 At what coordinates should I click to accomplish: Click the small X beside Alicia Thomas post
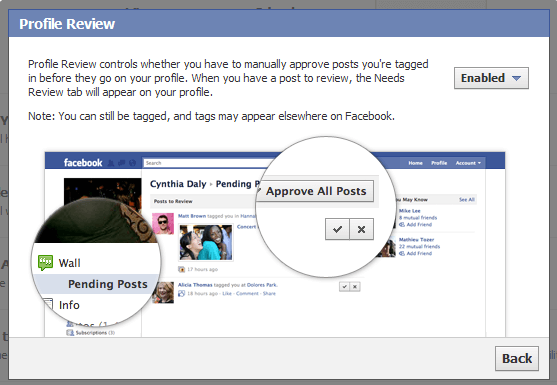[x=355, y=287]
